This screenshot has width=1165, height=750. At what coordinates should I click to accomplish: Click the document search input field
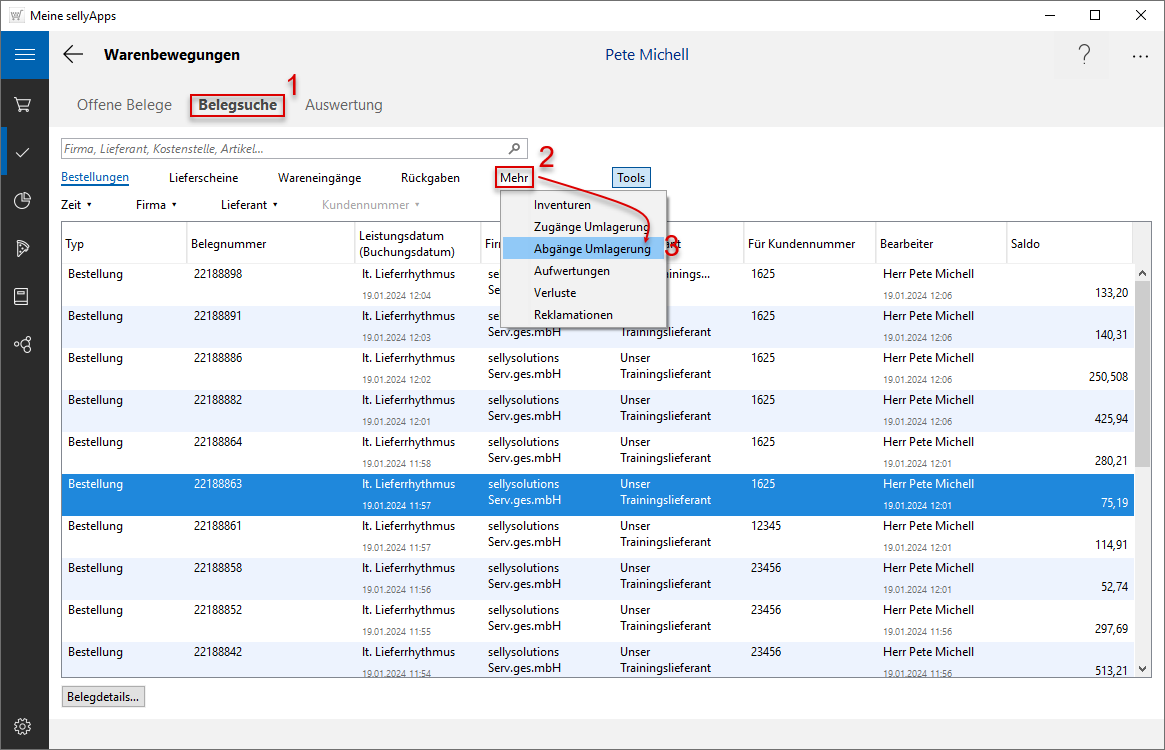(285, 149)
